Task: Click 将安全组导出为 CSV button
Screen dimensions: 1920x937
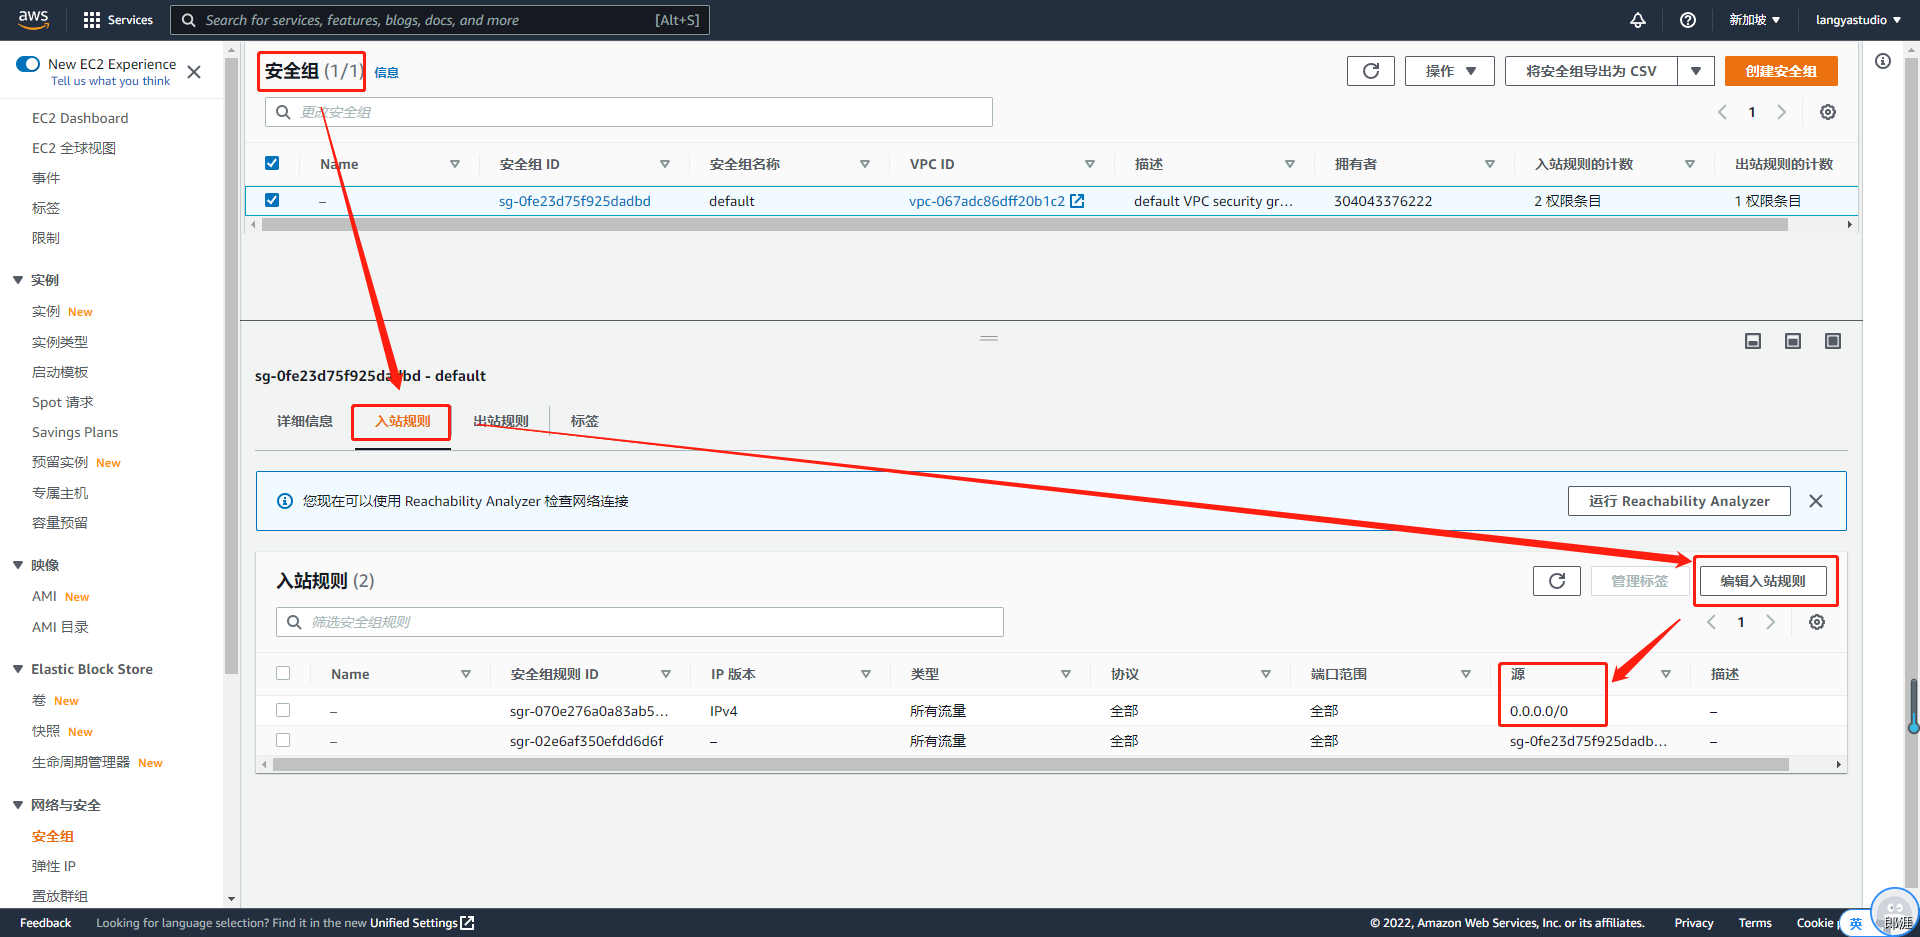Action: click(x=1591, y=71)
